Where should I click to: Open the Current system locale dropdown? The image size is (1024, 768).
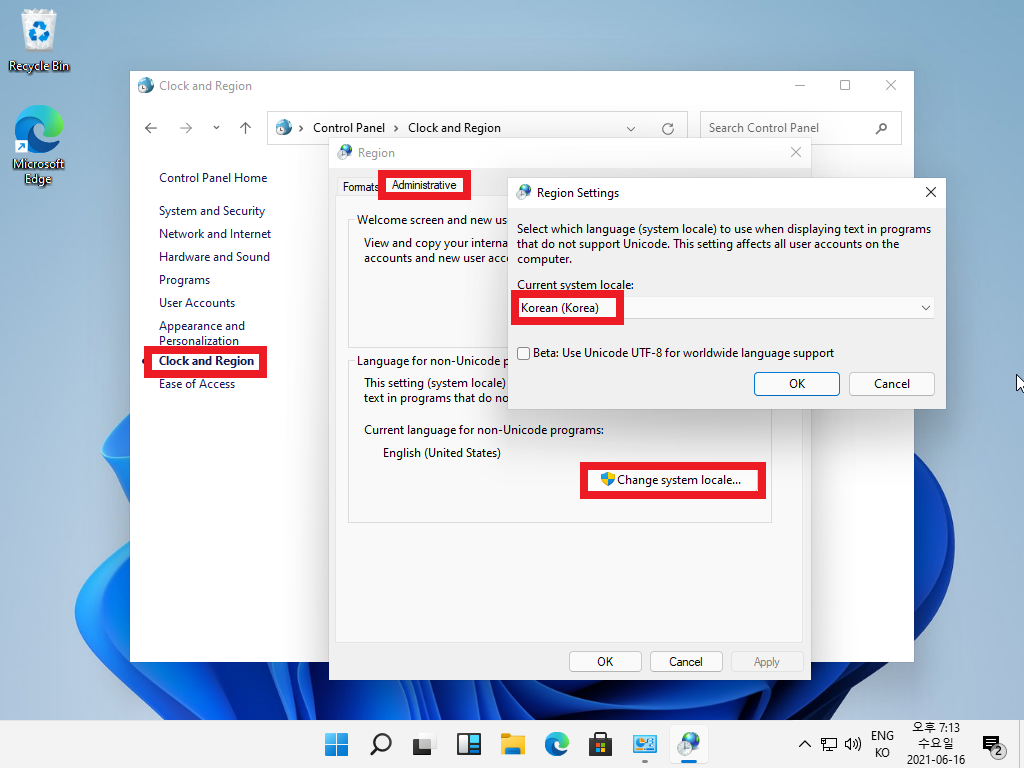click(725, 308)
